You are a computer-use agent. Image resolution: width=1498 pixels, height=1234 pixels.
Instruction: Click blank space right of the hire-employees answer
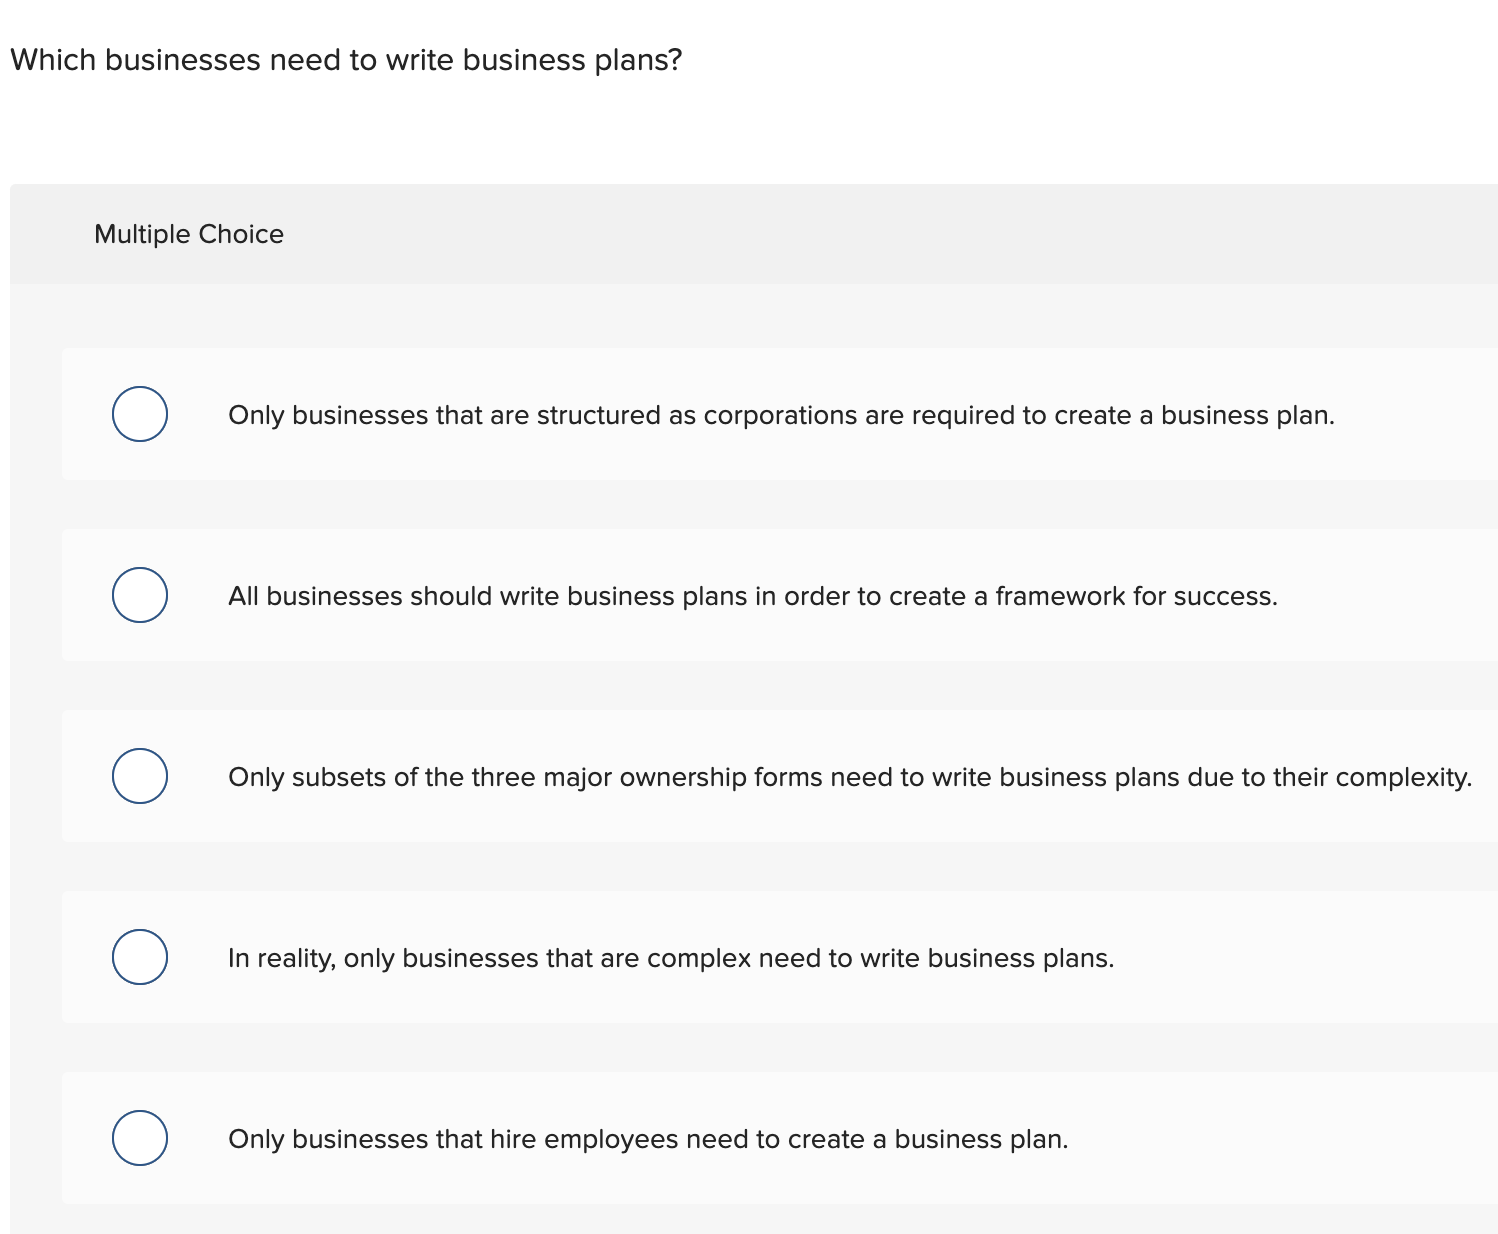pos(1280,1139)
